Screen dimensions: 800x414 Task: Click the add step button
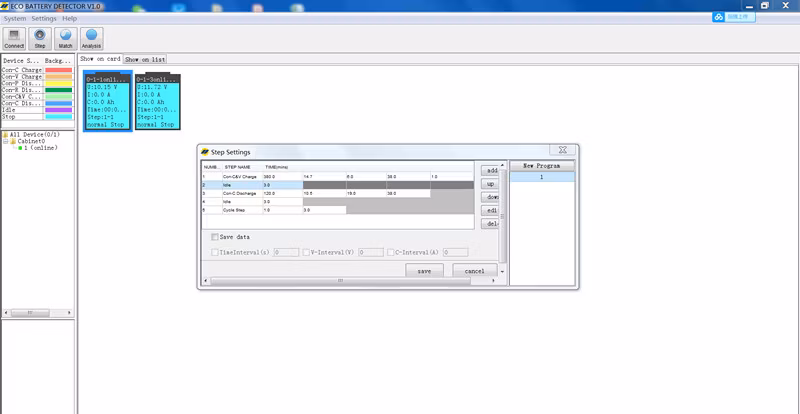pos(490,171)
